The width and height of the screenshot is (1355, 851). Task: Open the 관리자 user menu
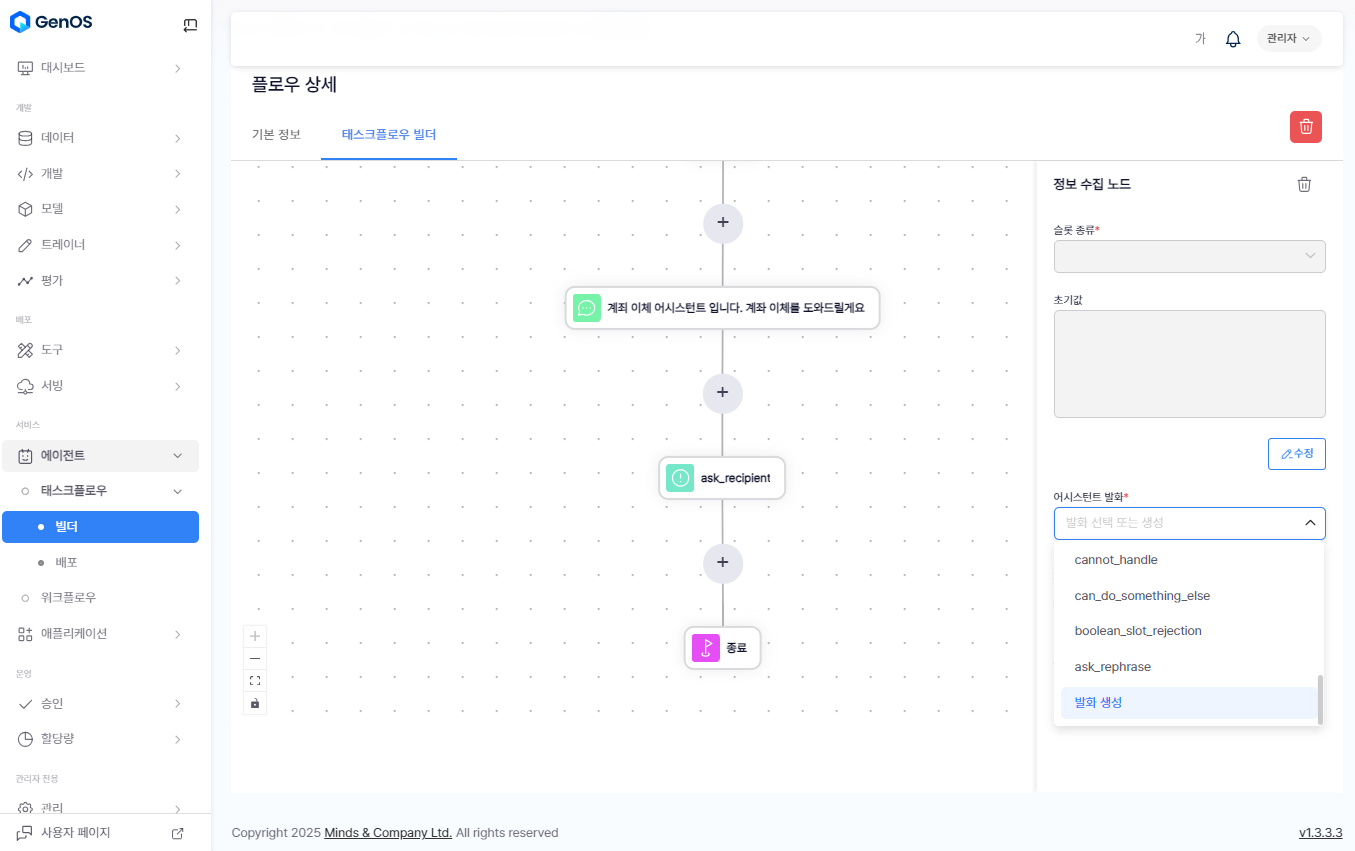point(1288,39)
